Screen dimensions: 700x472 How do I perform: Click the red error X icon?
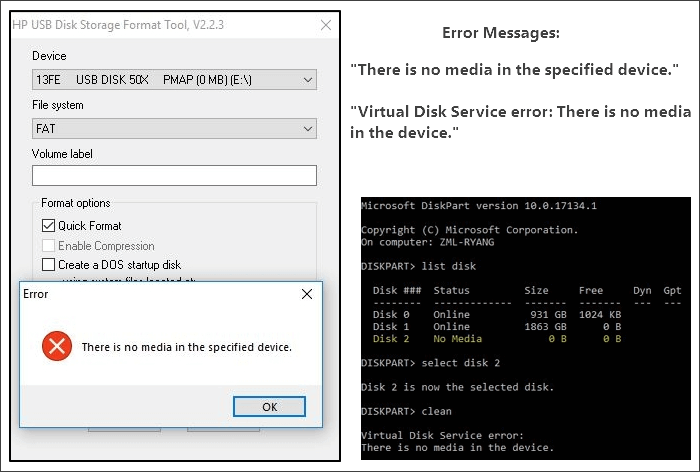[57, 347]
